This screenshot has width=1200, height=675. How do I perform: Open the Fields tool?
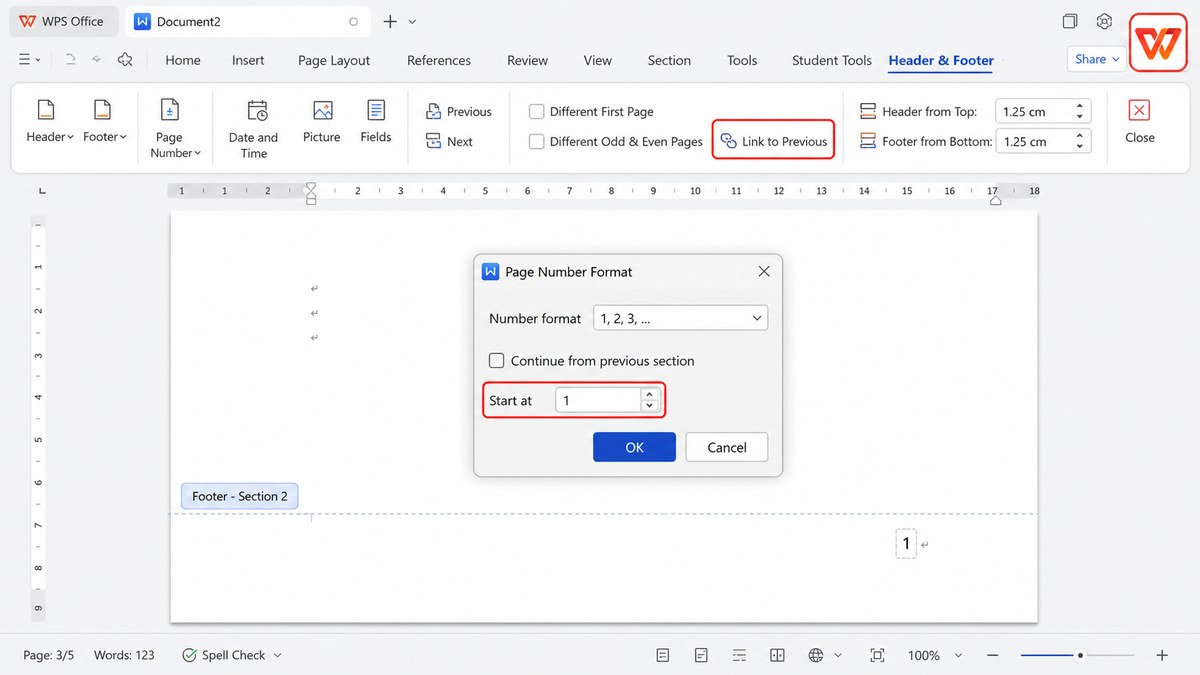point(376,122)
